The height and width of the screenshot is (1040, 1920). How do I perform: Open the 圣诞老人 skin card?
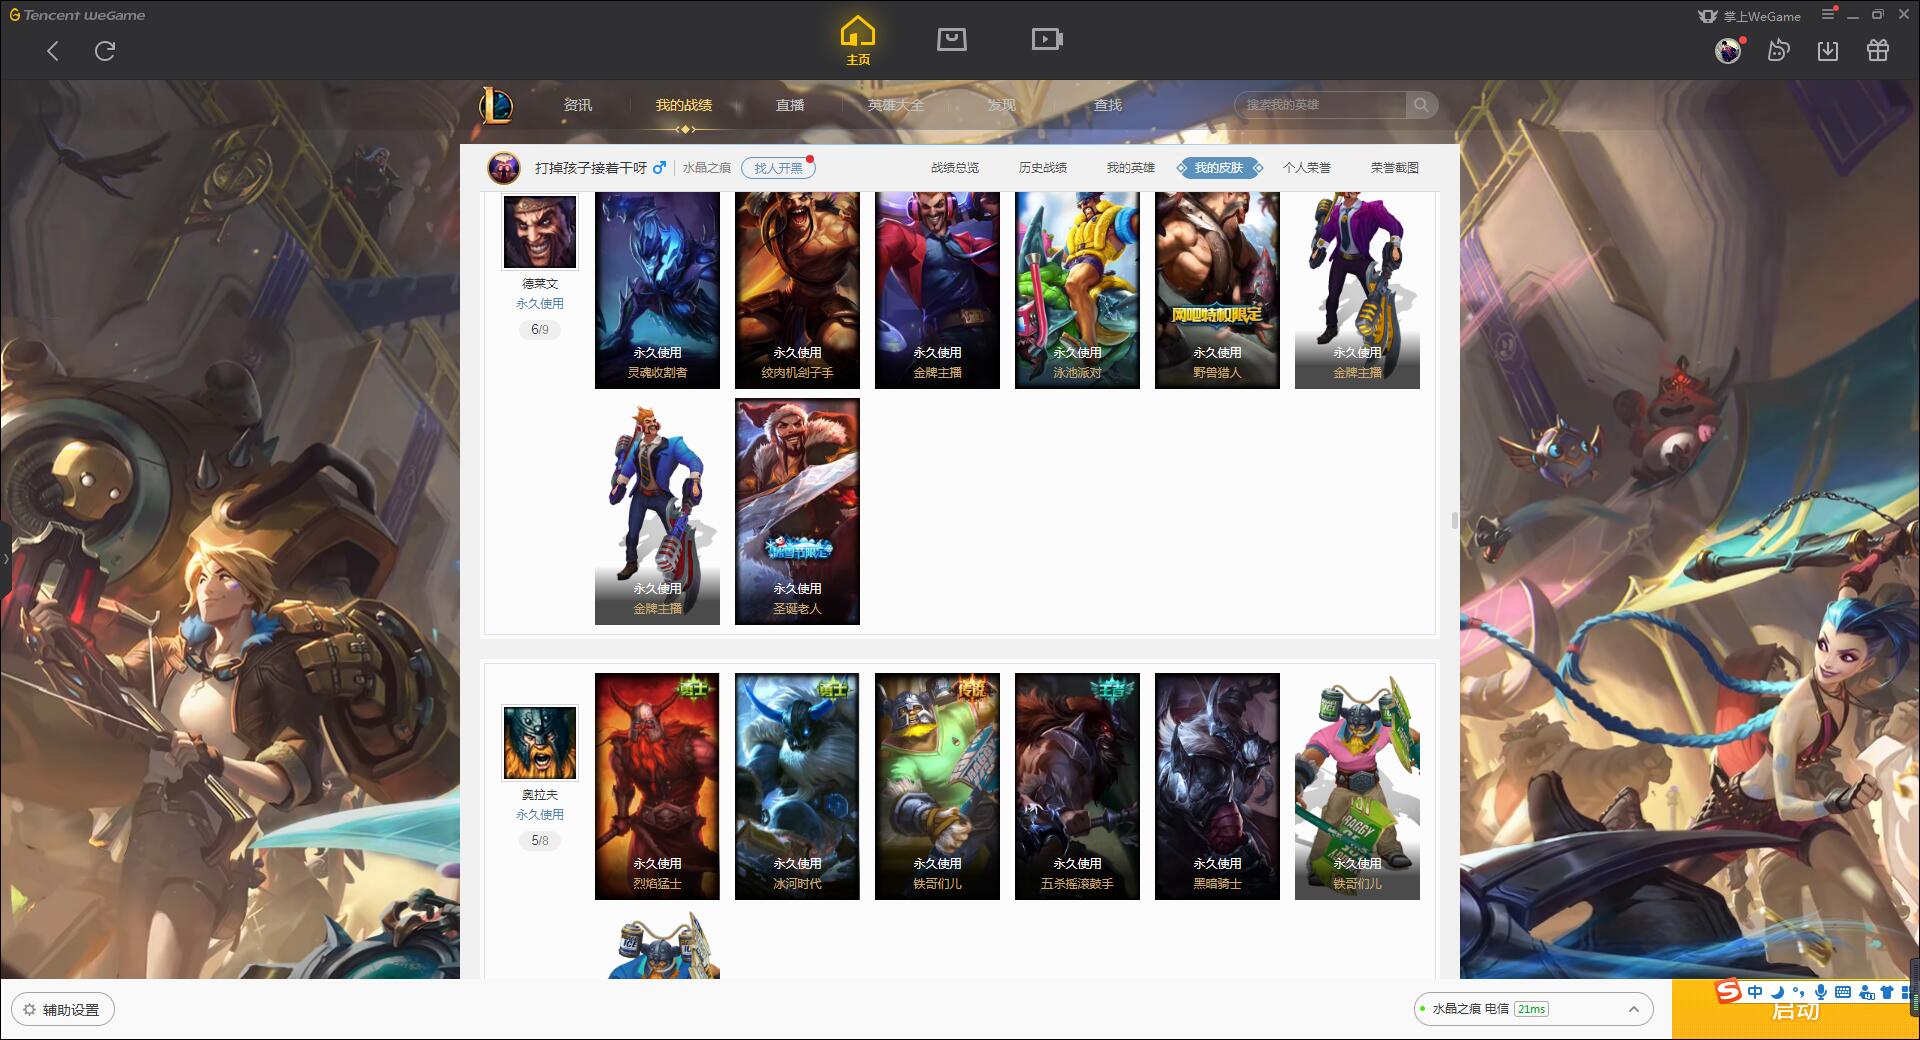pyautogui.click(x=797, y=512)
